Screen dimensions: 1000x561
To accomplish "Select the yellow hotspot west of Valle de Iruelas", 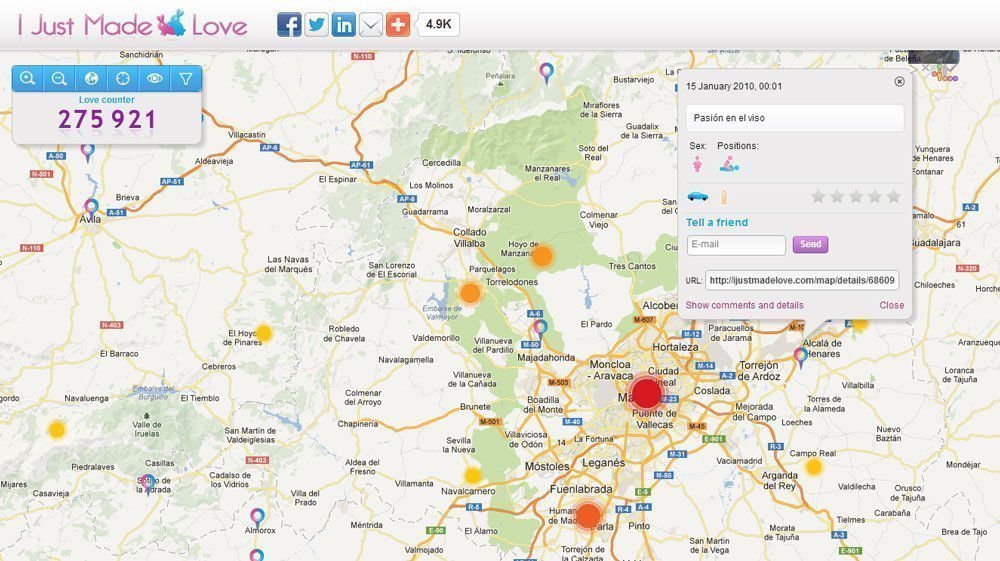I will click(x=57, y=430).
